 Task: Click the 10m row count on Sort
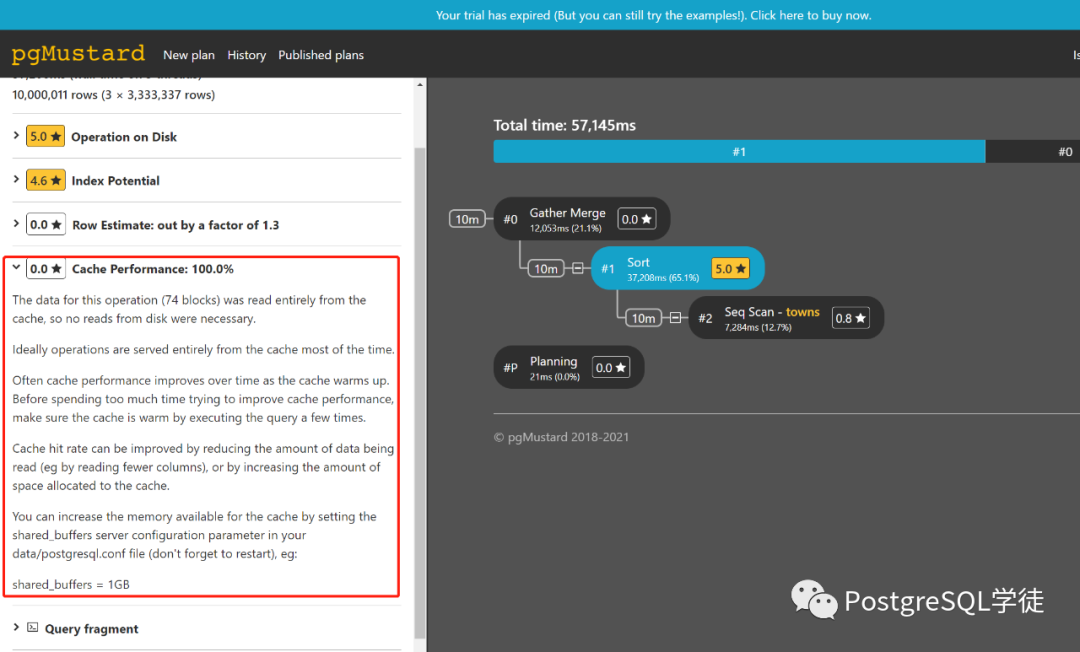click(546, 269)
